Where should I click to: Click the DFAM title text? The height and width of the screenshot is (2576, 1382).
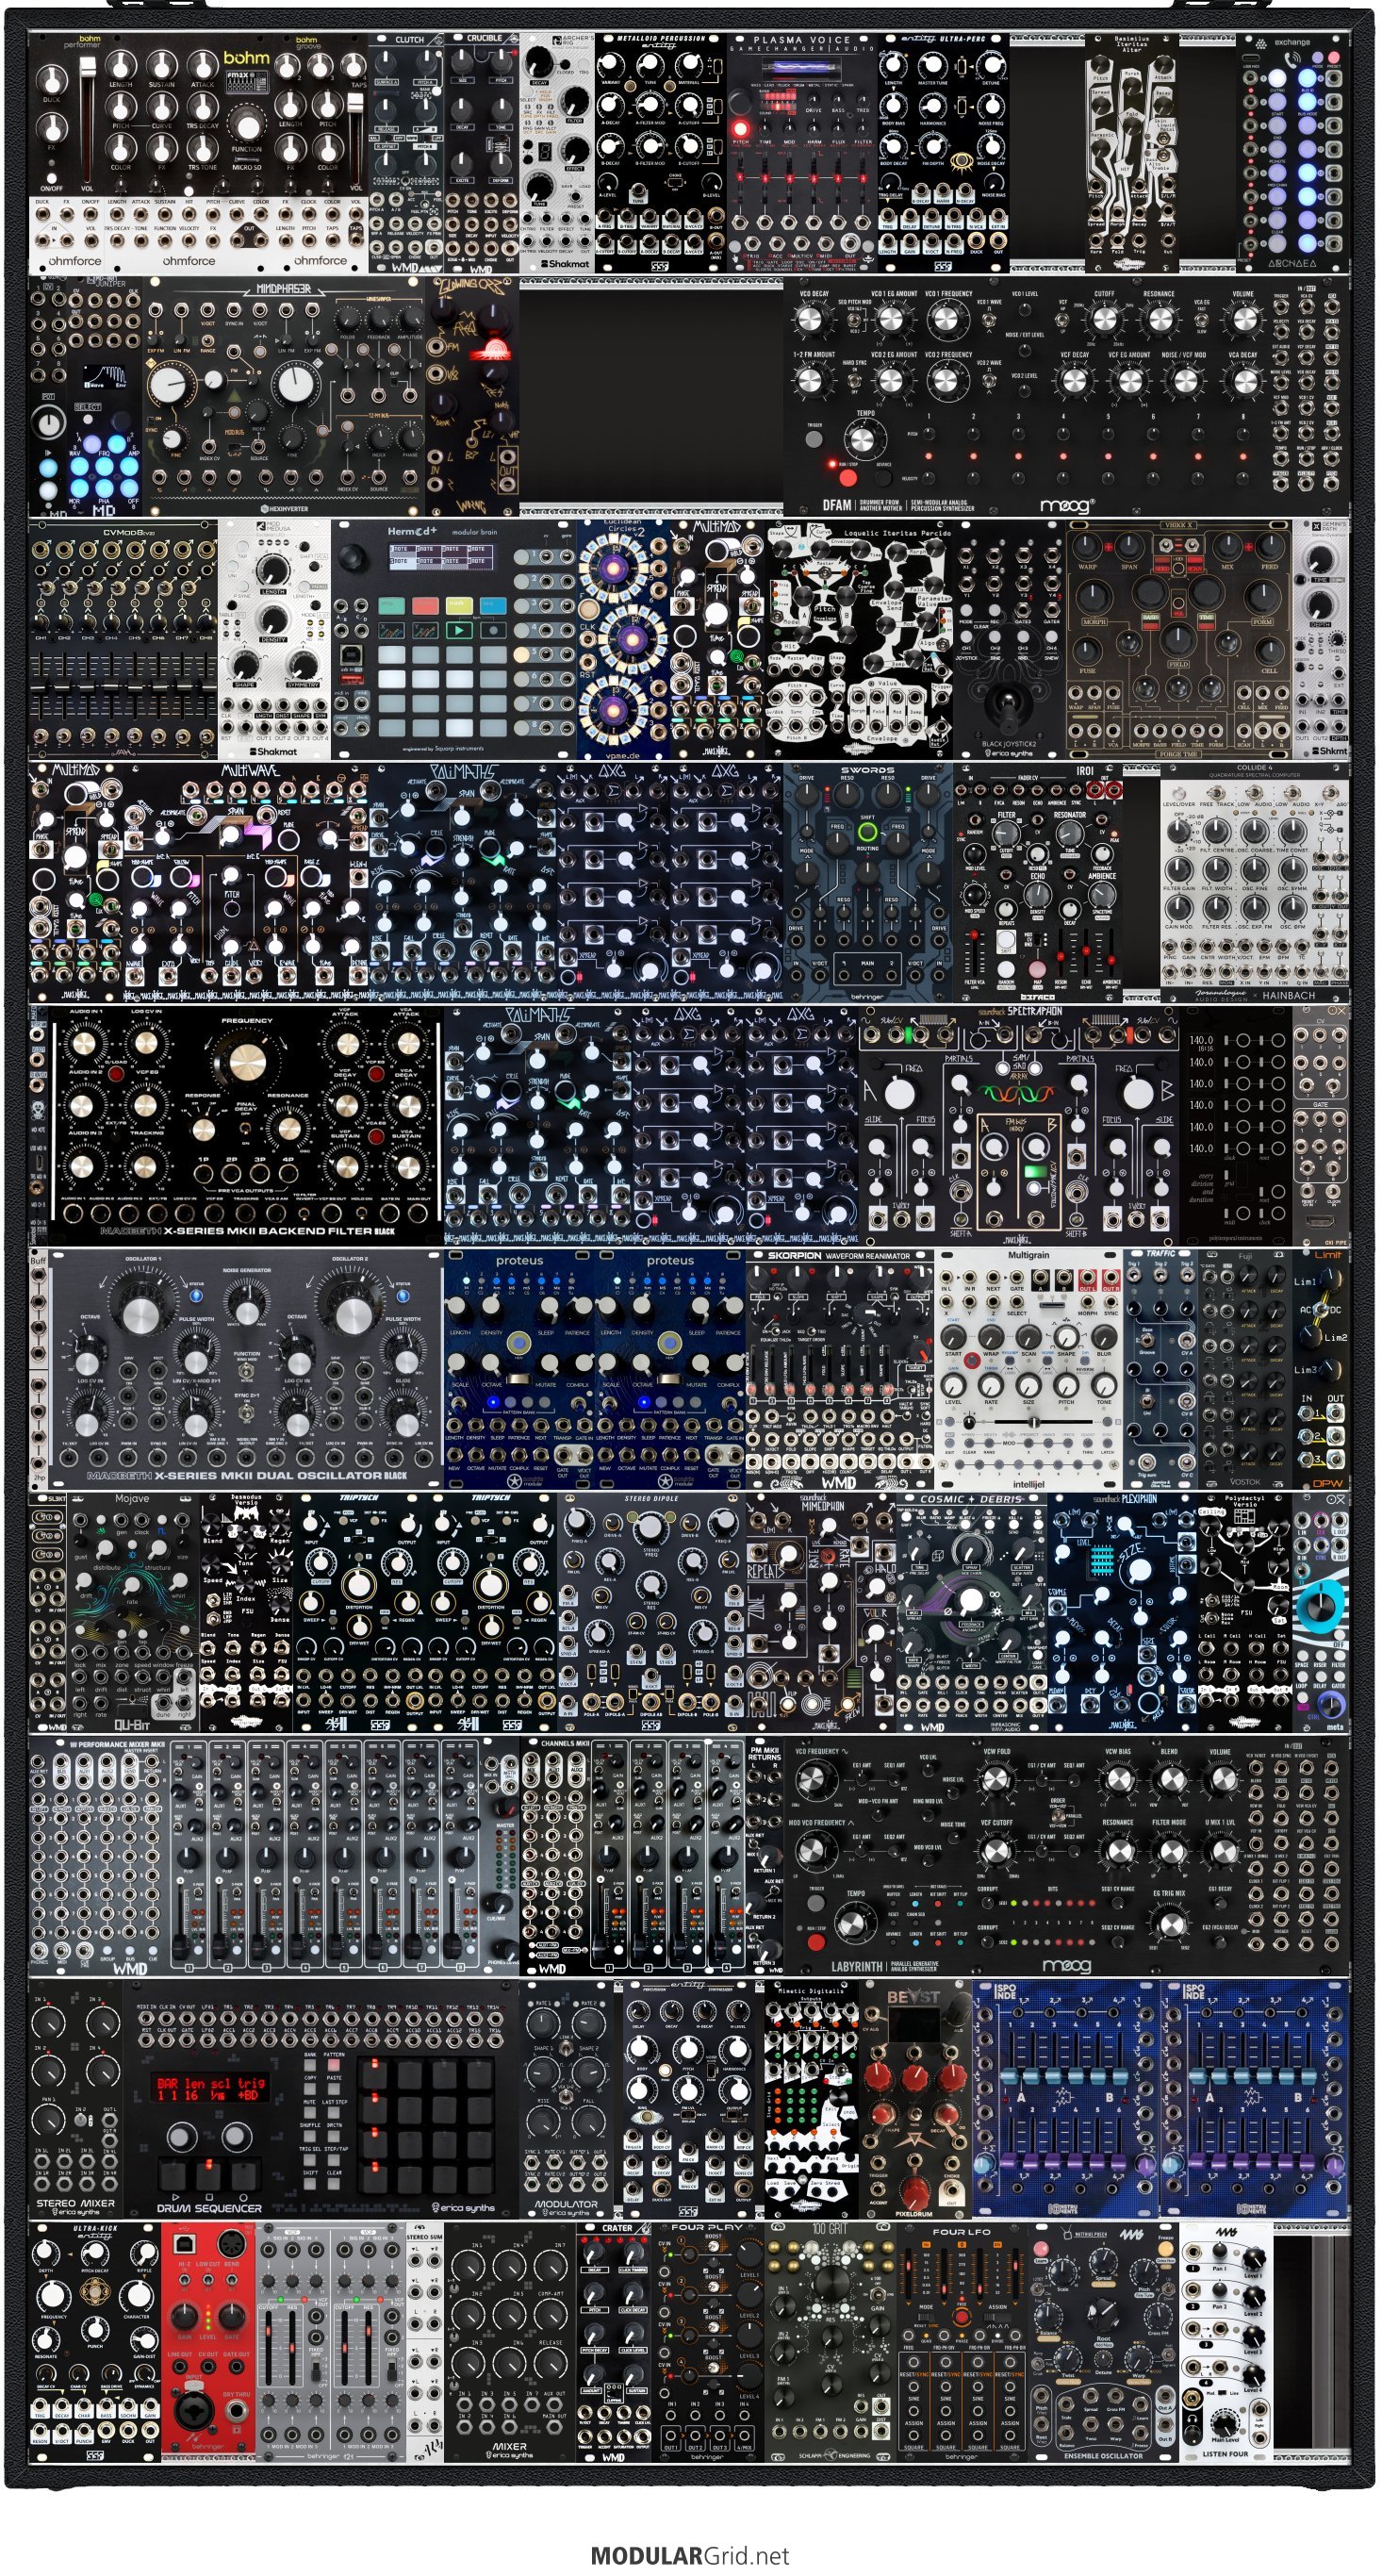838,505
